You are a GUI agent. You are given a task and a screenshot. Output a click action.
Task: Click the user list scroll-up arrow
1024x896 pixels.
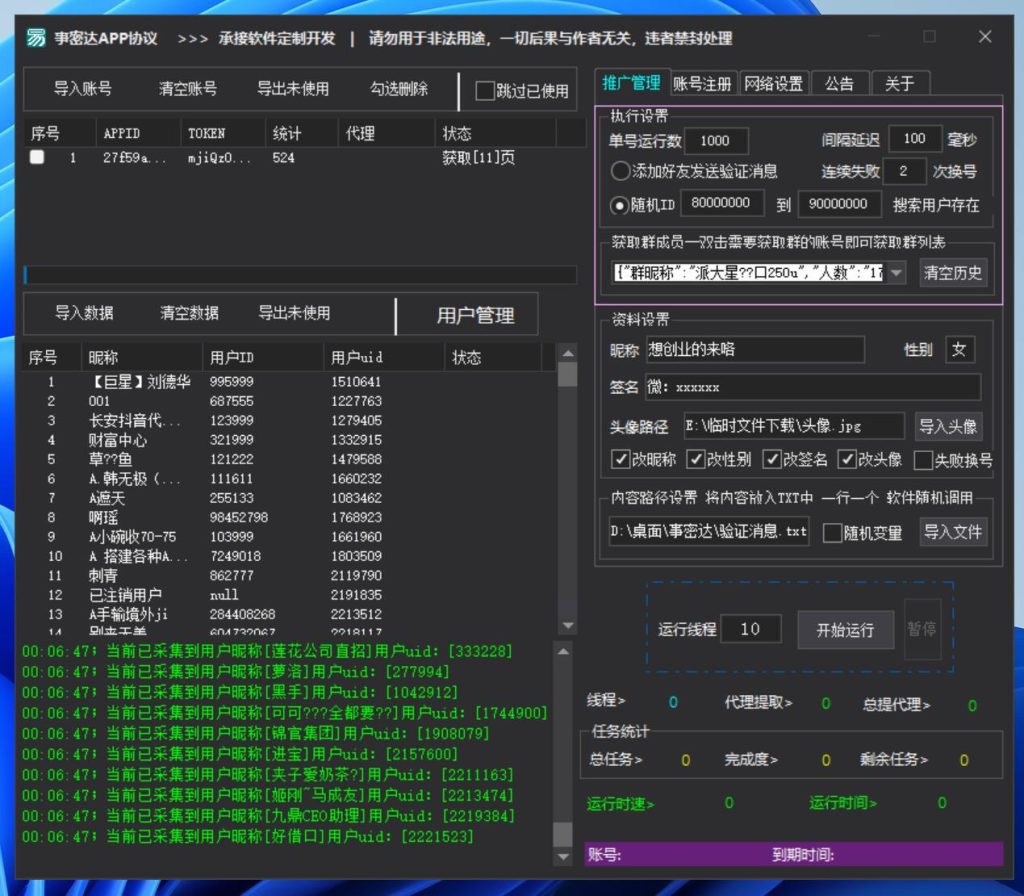pos(567,353)
